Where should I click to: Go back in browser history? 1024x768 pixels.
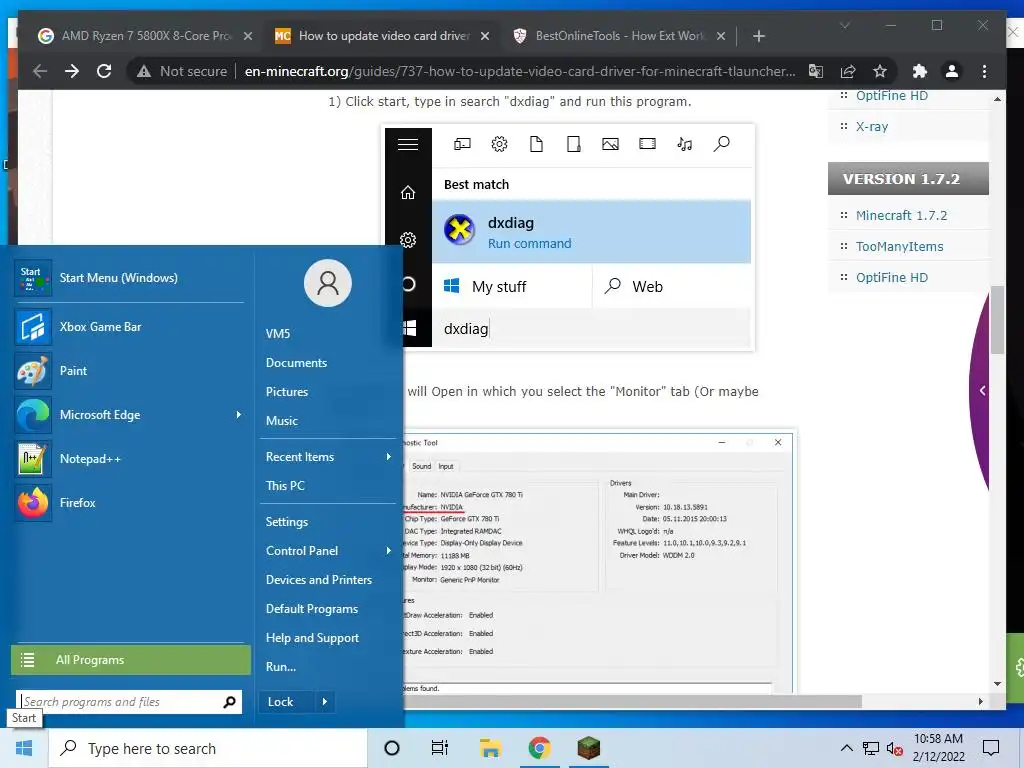40,71
